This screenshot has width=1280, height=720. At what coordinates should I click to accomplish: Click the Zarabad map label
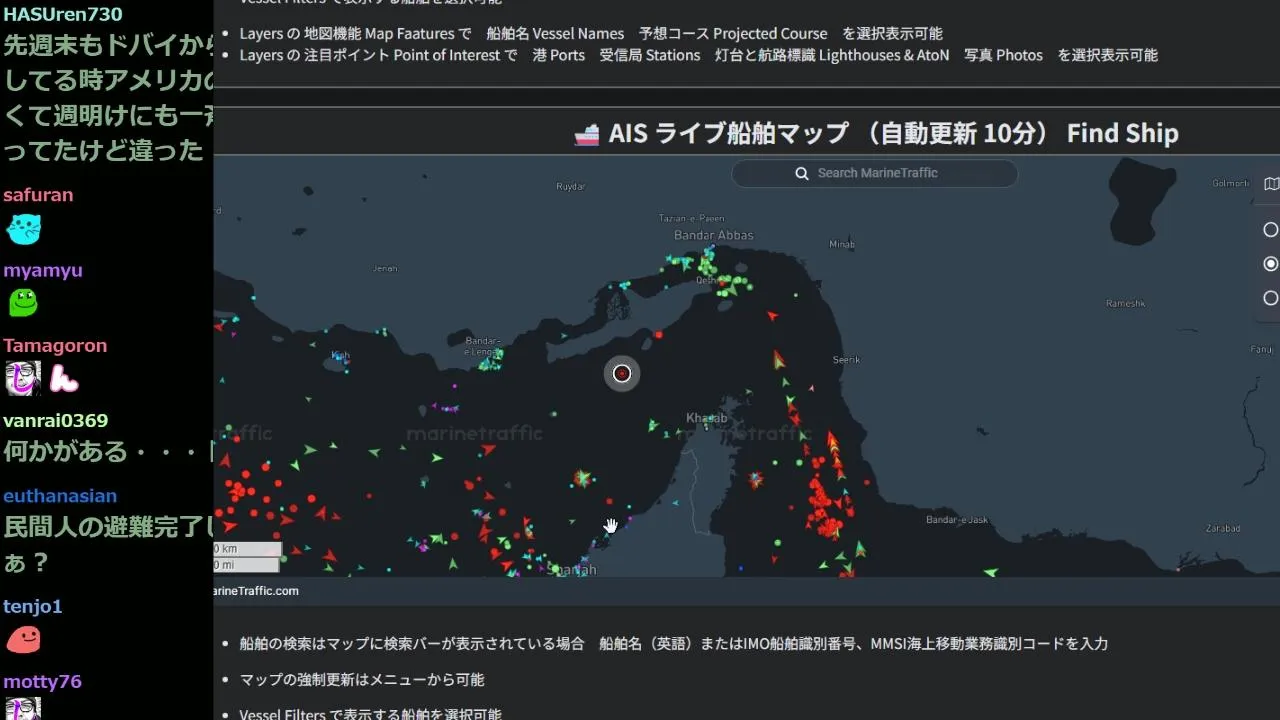1223,528
